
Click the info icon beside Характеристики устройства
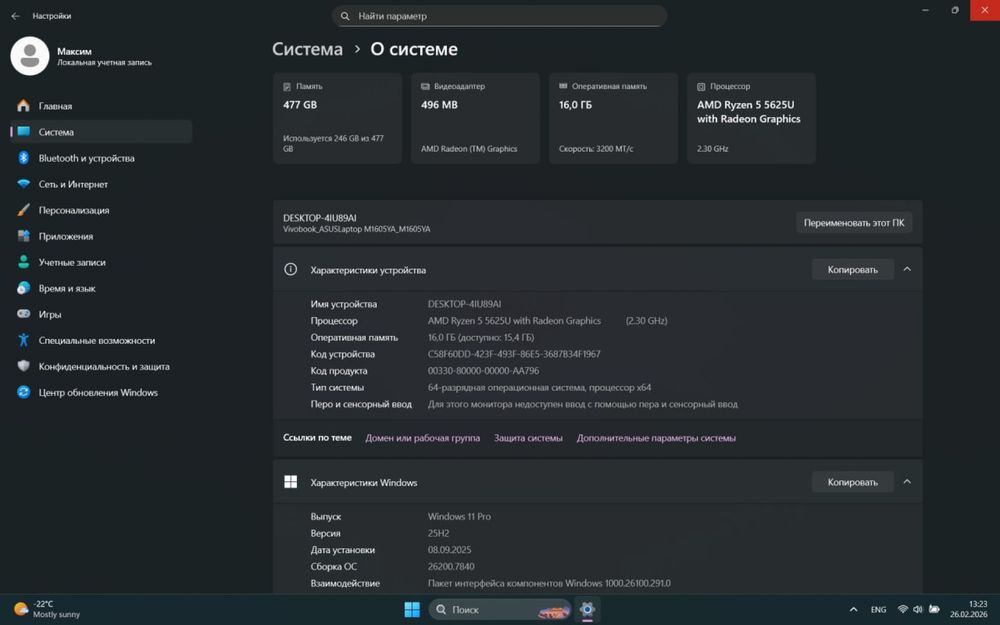coord(290,269)
